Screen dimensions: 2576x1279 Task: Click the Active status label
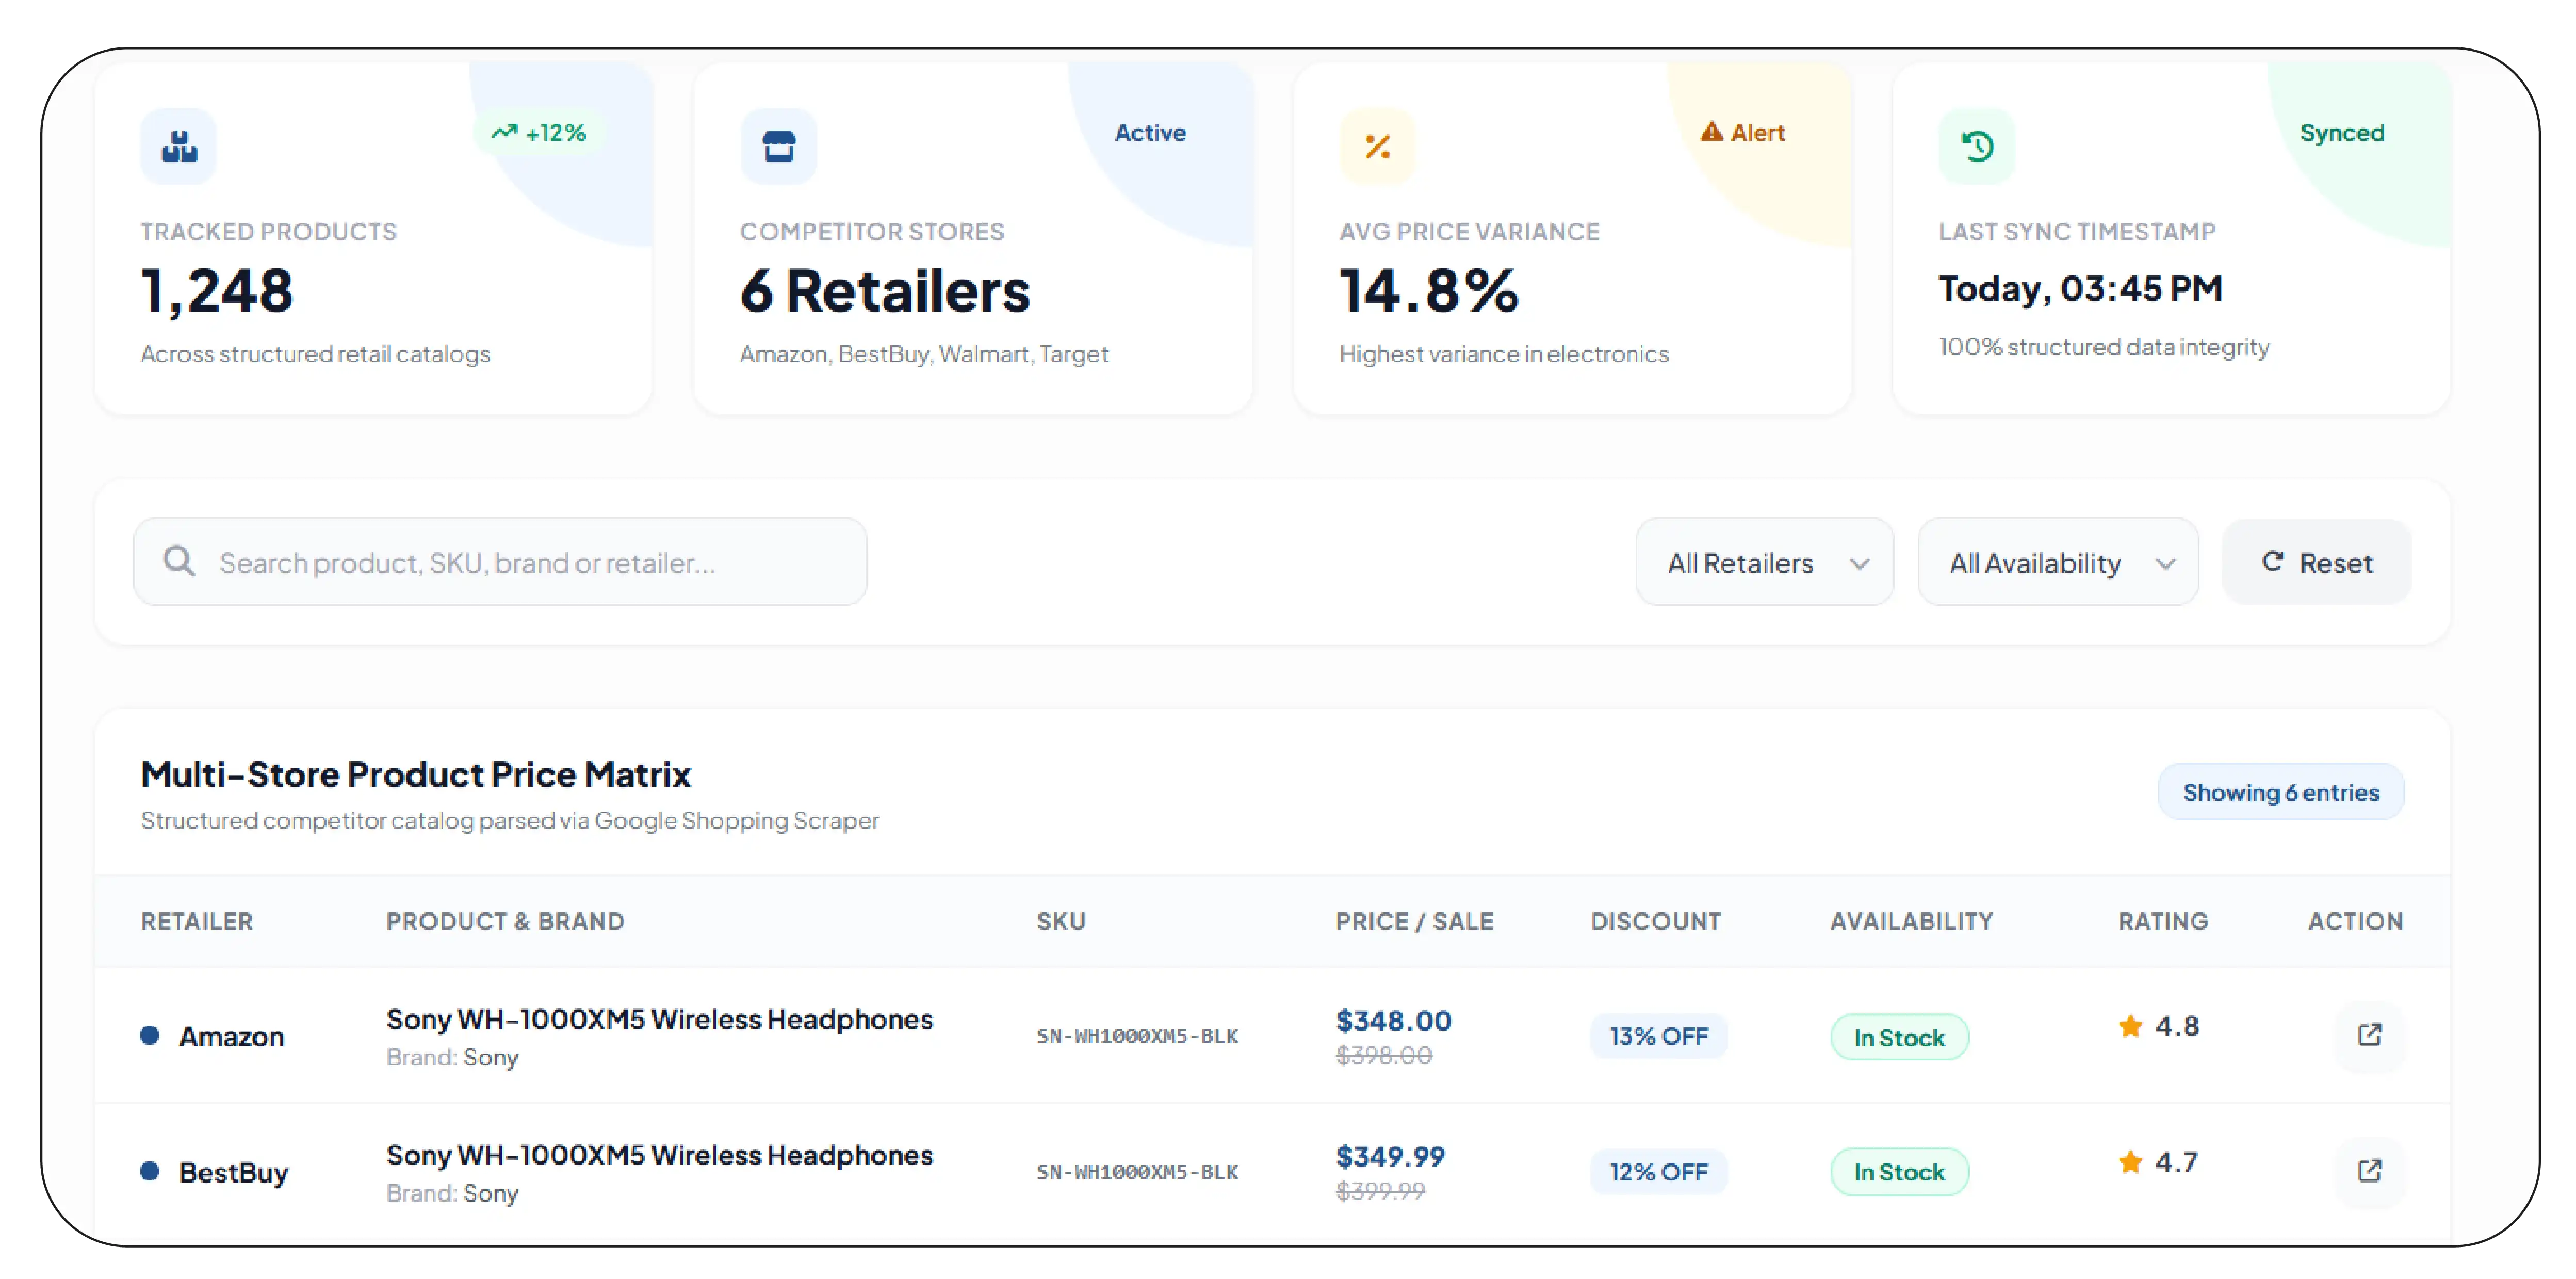point(1150,132)
